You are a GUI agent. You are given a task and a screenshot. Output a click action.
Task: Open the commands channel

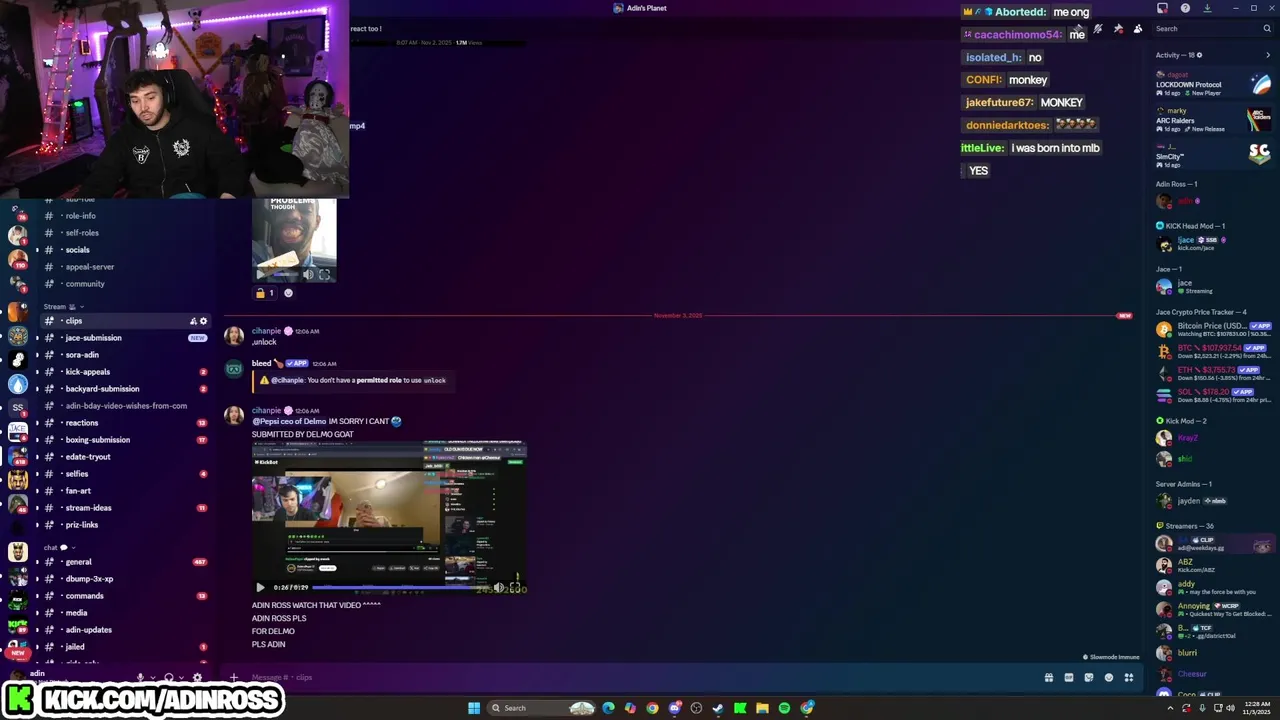(x=124, y=596)
